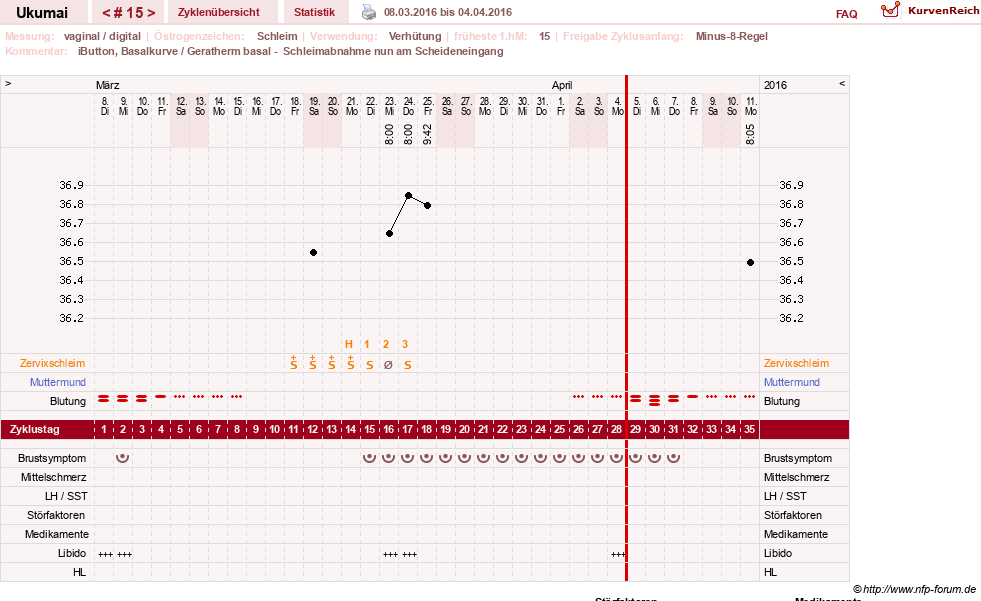Image resolution: width=981 pixels, height=601 pixels.
Task: Click cycle day 14 in the Zyklustag bar
Action: pos(350,430)
